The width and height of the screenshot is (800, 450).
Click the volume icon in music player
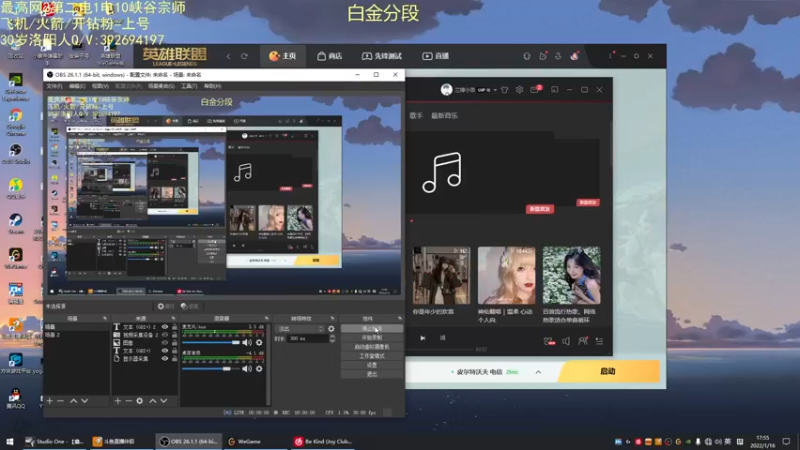[x=566, y=341]
